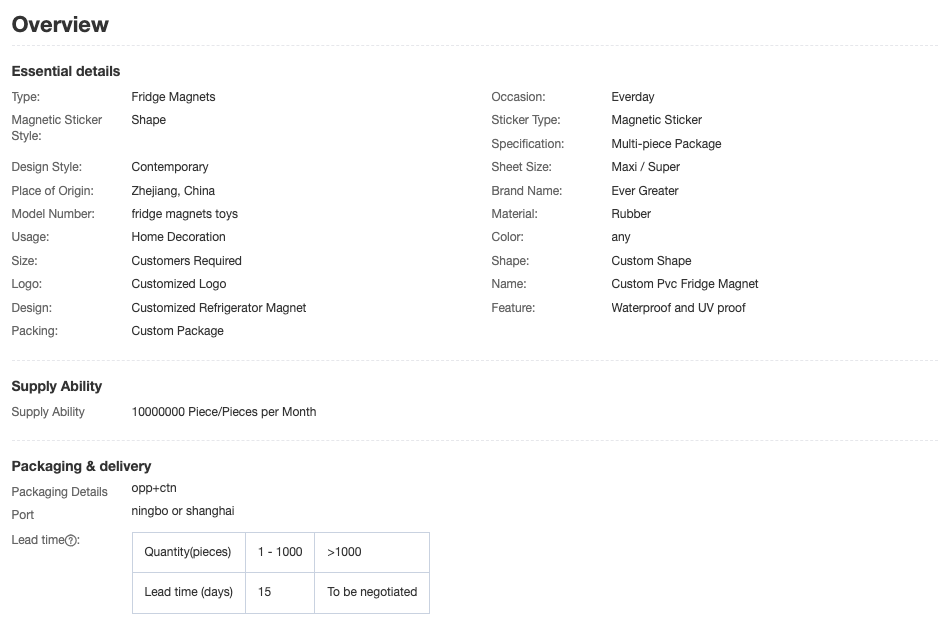Select 'Zhejiang, China' place of origin
Screen dimensions: 947x622
(173, 191)
